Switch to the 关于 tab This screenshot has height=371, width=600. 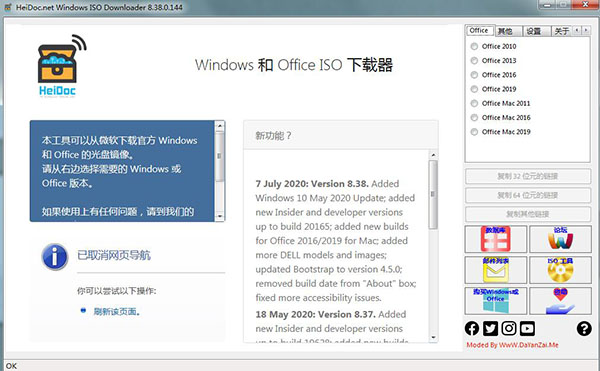pos(562,31)
